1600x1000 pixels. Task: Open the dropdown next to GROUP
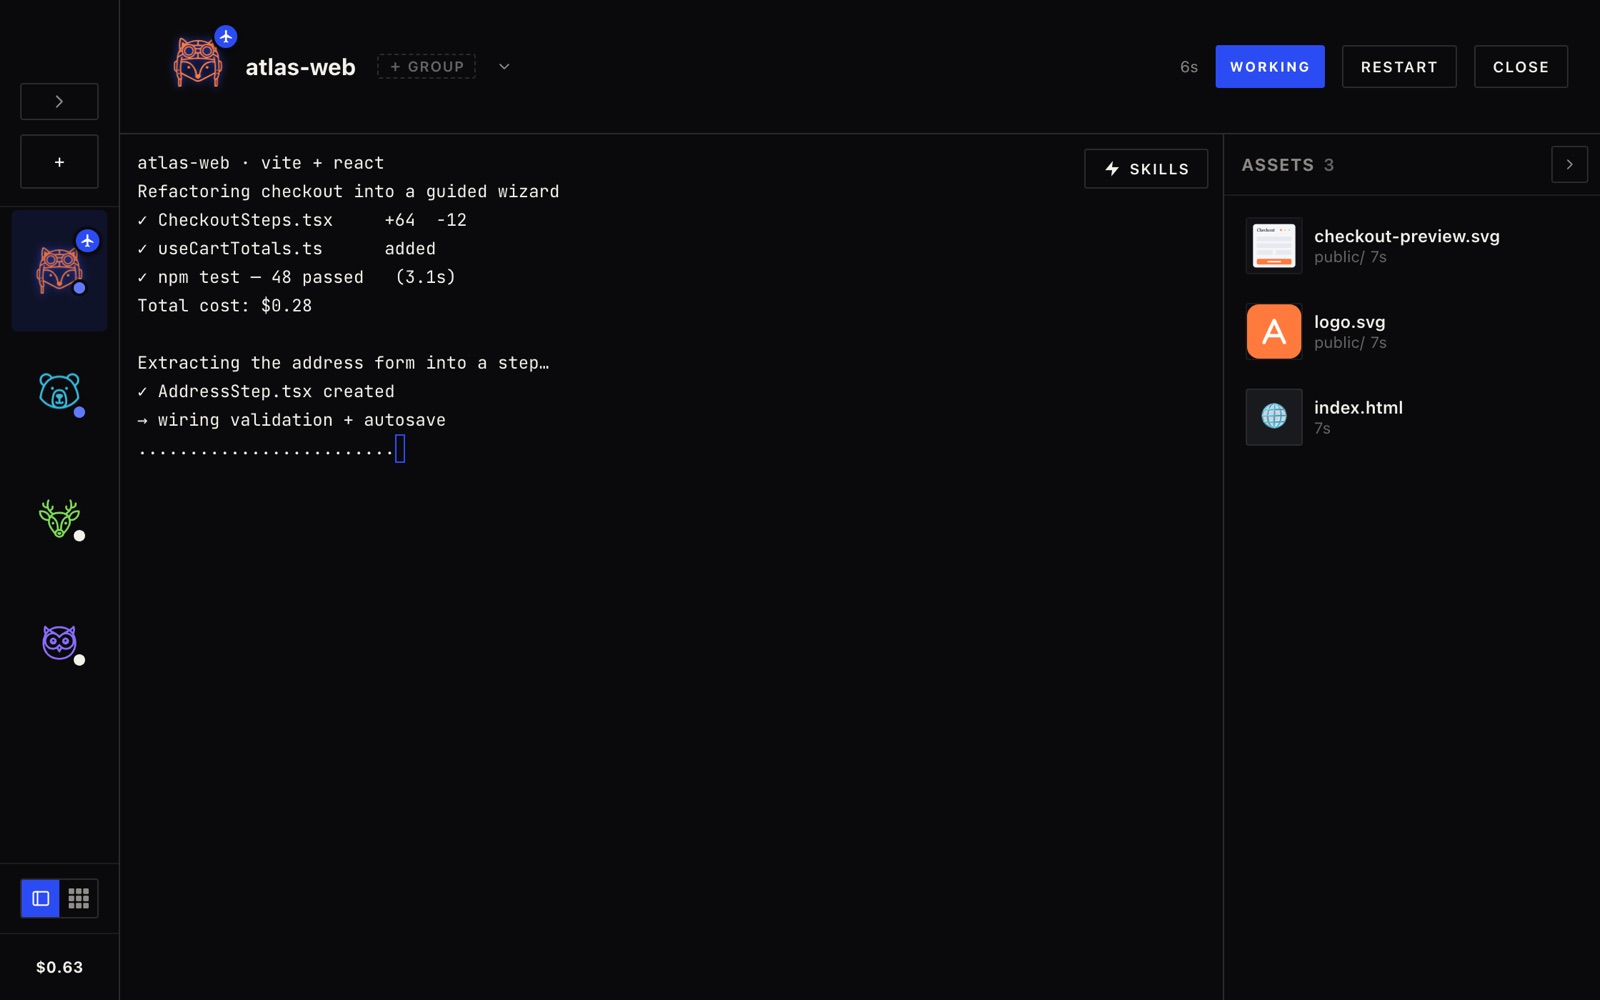[504, 66]
